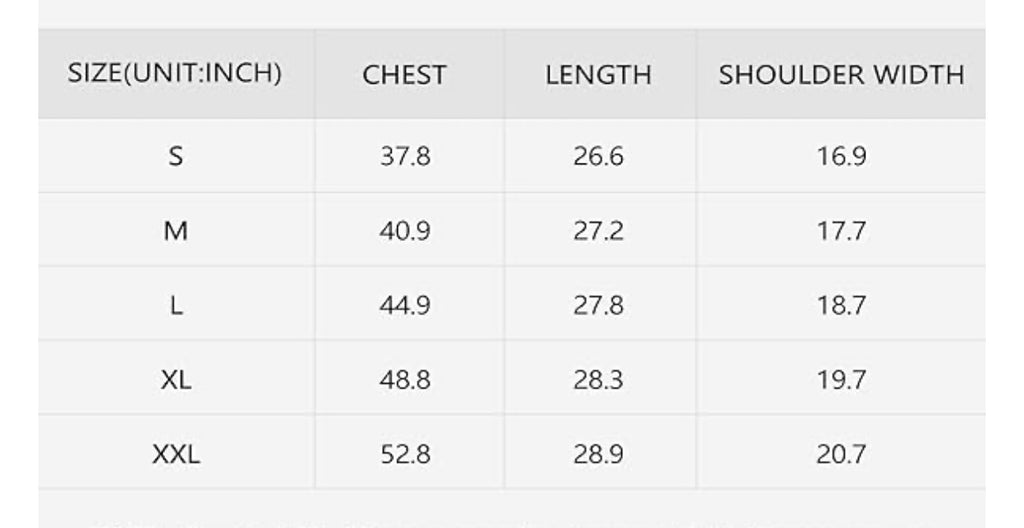
Task: Click the 37.8 chest value for S
Action: point(405,156)
